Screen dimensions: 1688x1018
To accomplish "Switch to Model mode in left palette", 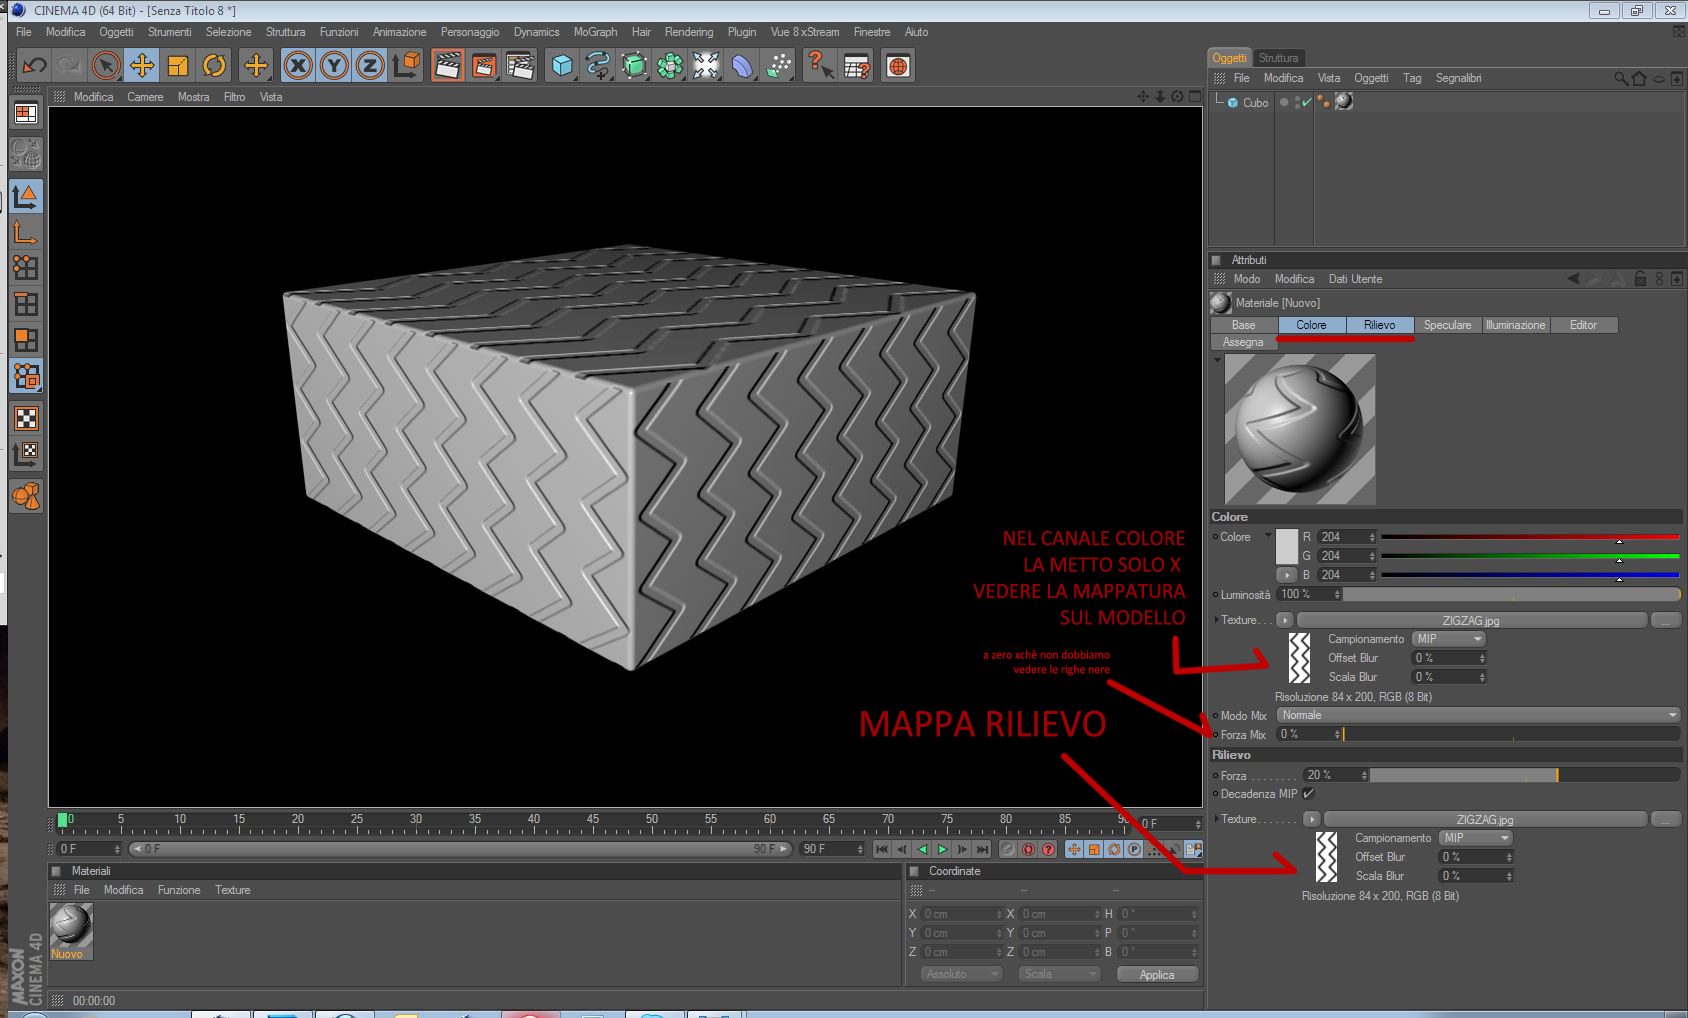I will (x=26, y=195).
